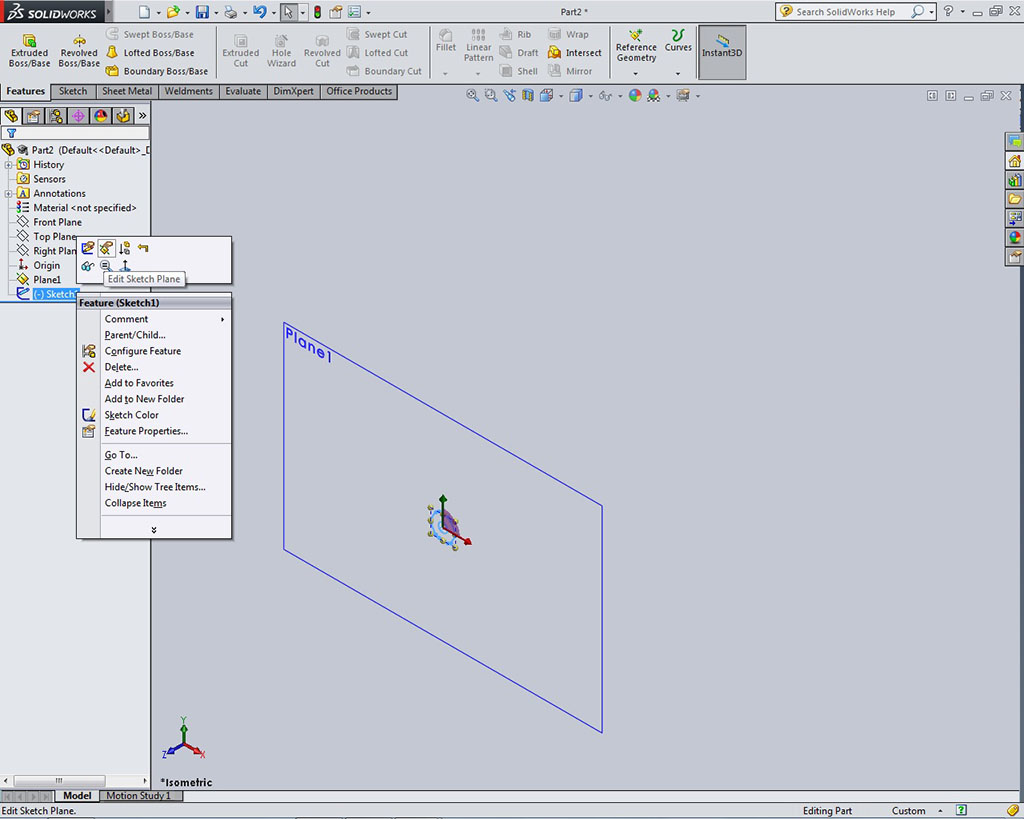
Task: Toggle the Select cursor tool
Action: click(287, 12)
